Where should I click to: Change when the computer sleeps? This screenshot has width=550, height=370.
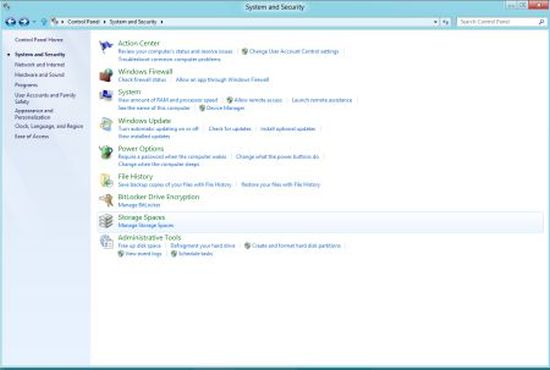pyautogui.click(x=159, y=164)
